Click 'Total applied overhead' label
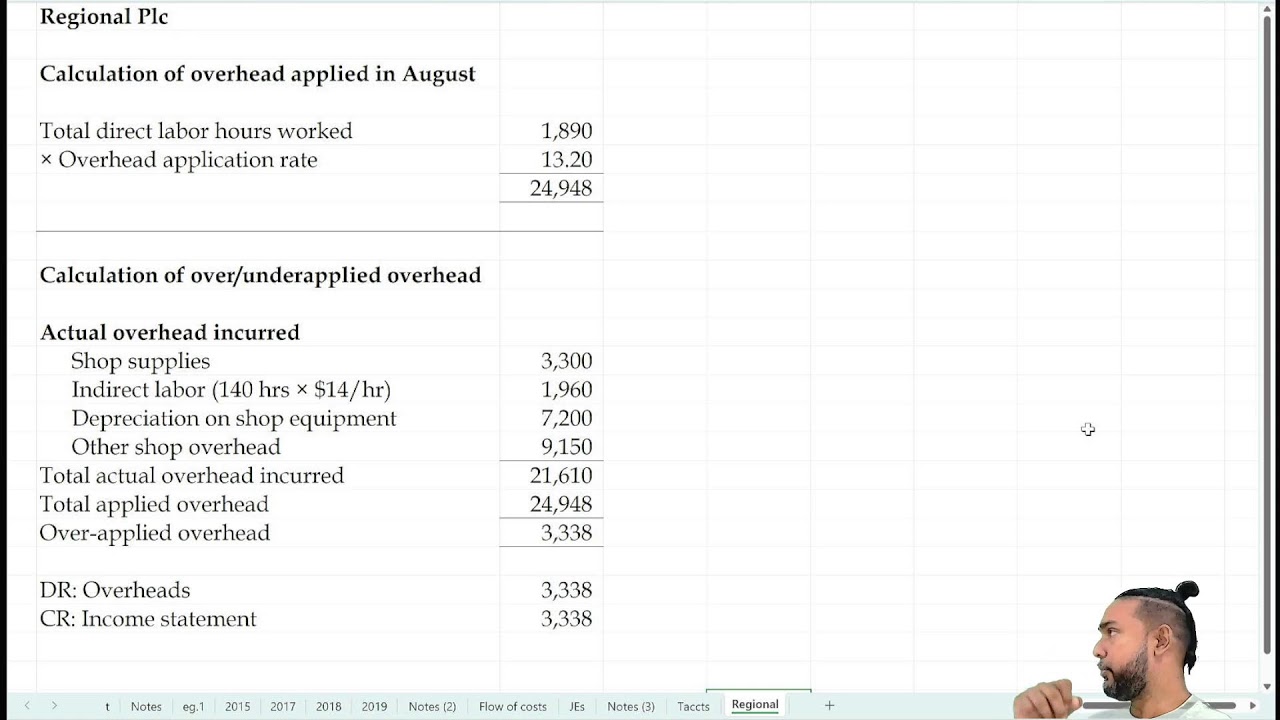This screenshot has width=1280, height=720. pos(154,504)
